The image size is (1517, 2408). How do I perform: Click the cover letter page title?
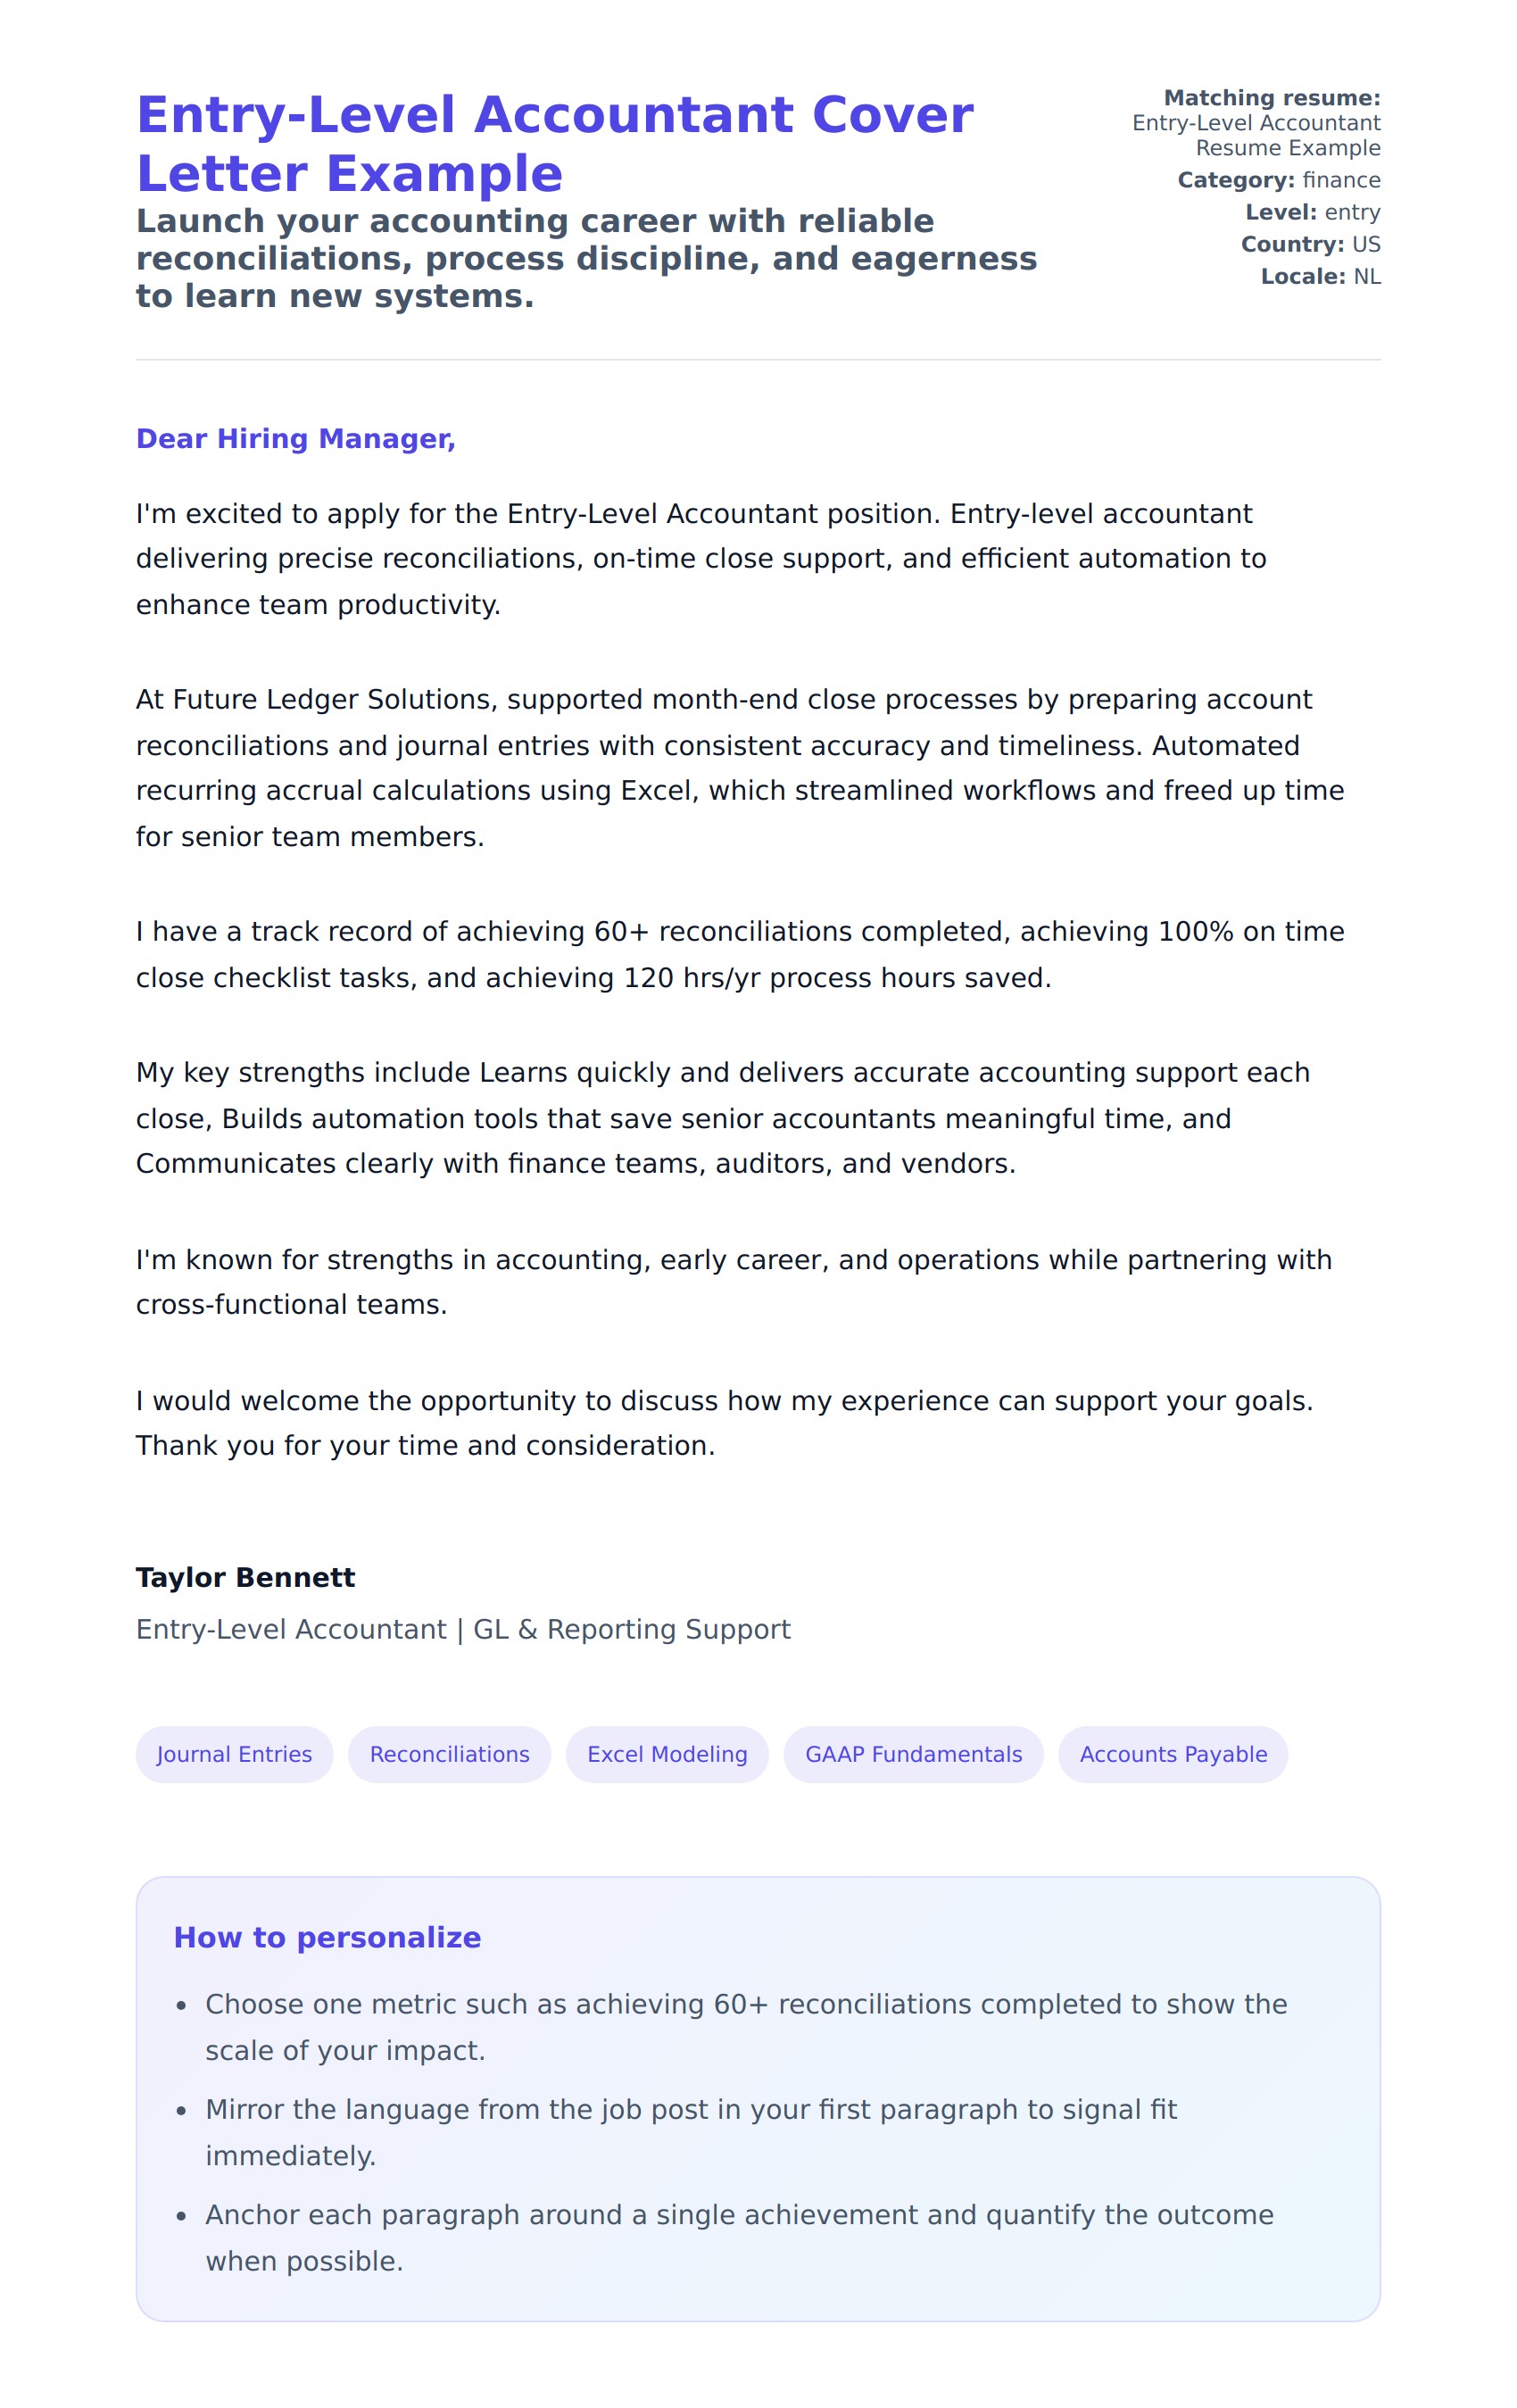[x=554, y=144]
